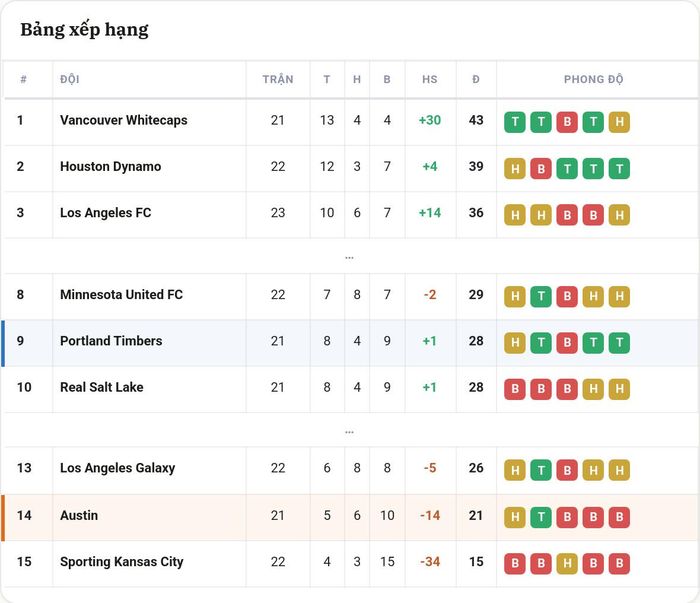This screenshot has width=700, height=603.
Task: Click Sporting Kansas City's yellow H form badge
Action: [567, 563]
